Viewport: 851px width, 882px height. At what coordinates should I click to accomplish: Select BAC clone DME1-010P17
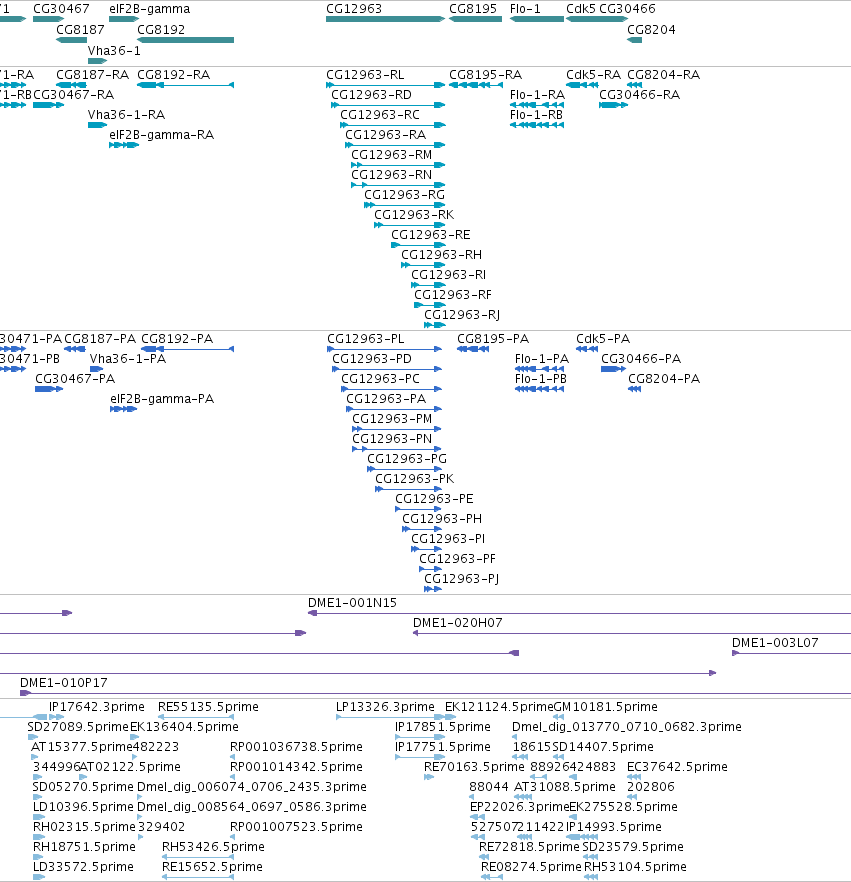coord(435,693)
